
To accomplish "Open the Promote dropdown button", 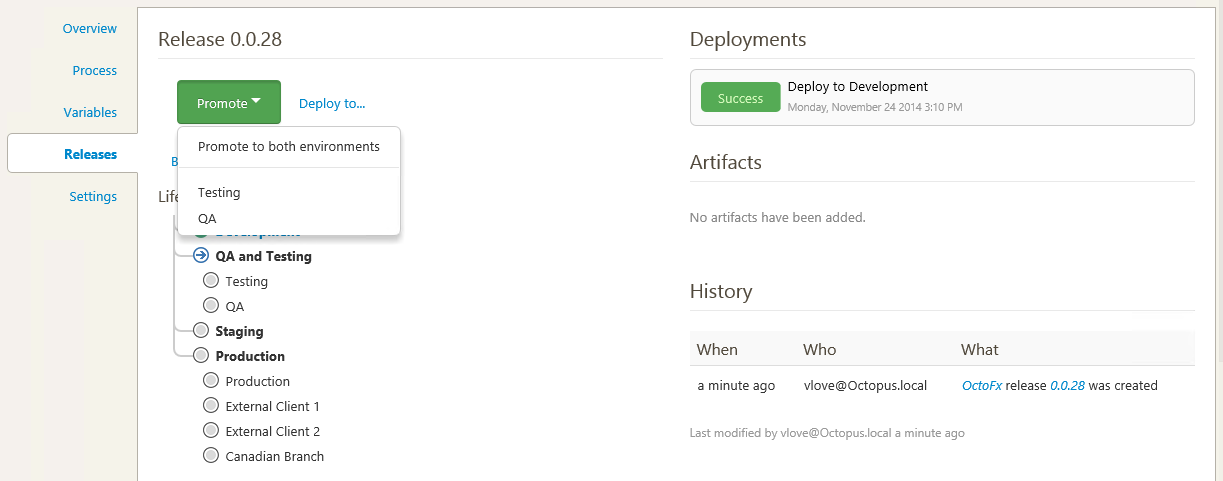I will (x=229, y=103).
